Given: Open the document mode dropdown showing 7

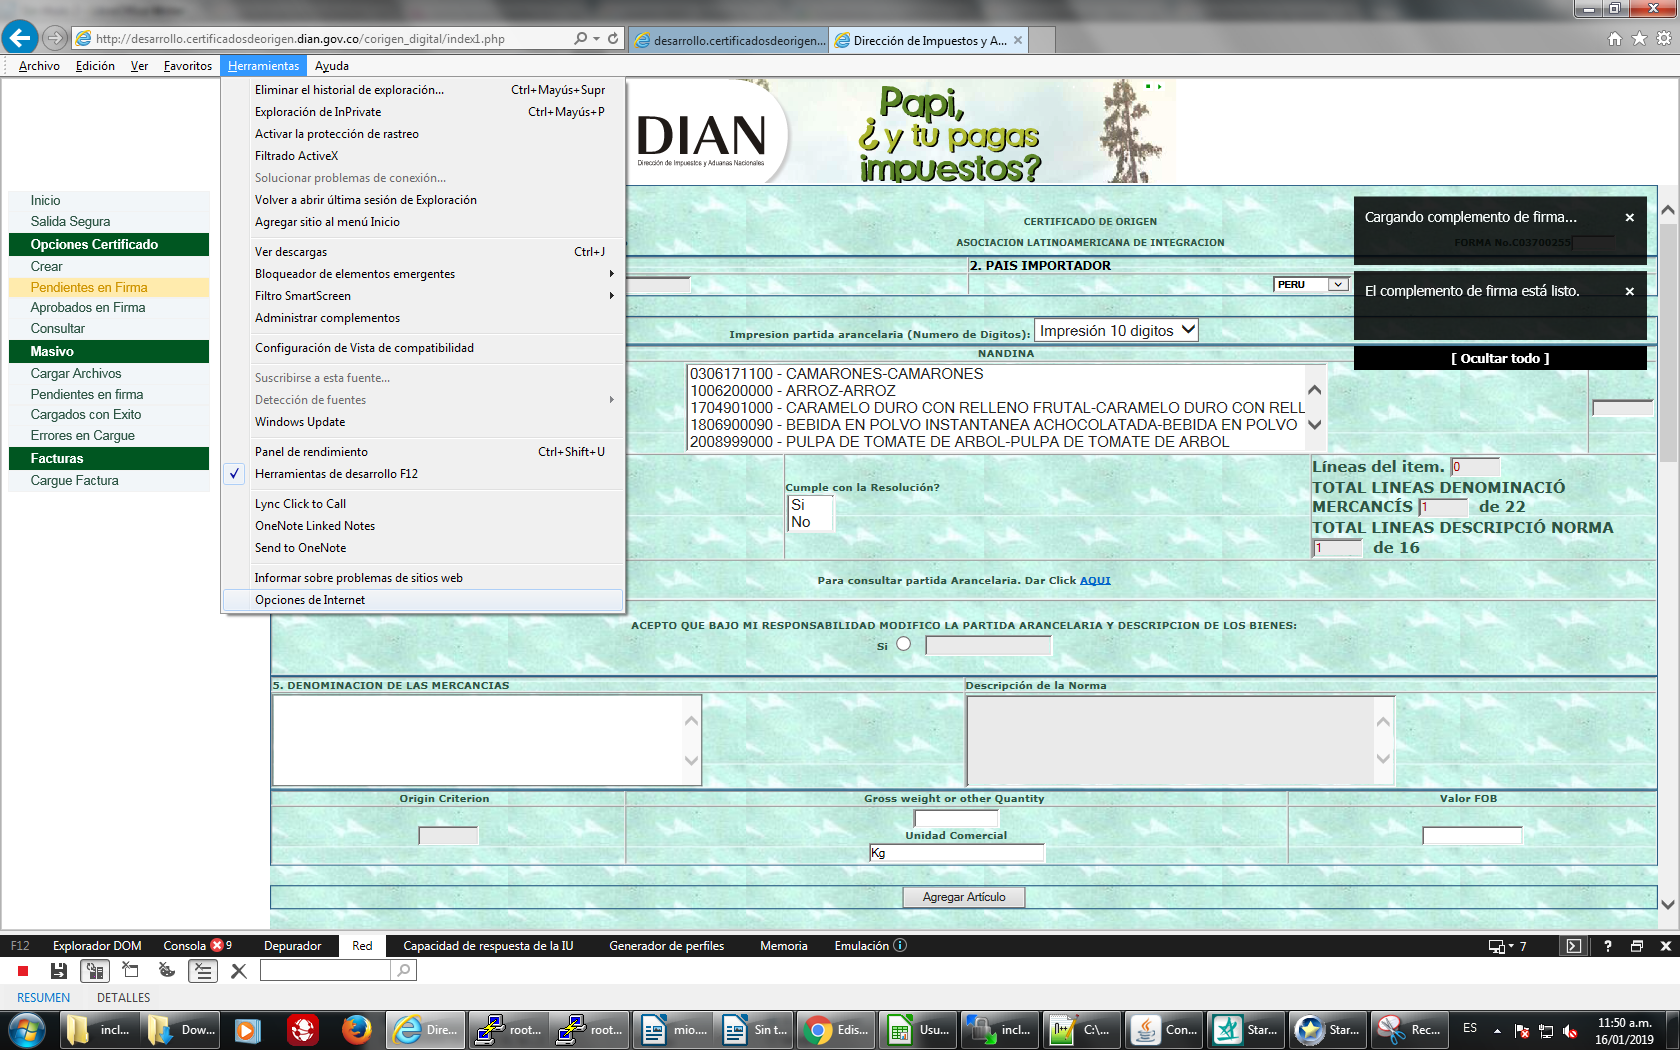Looking at the screenshot, I should [x=1507, y=946].
